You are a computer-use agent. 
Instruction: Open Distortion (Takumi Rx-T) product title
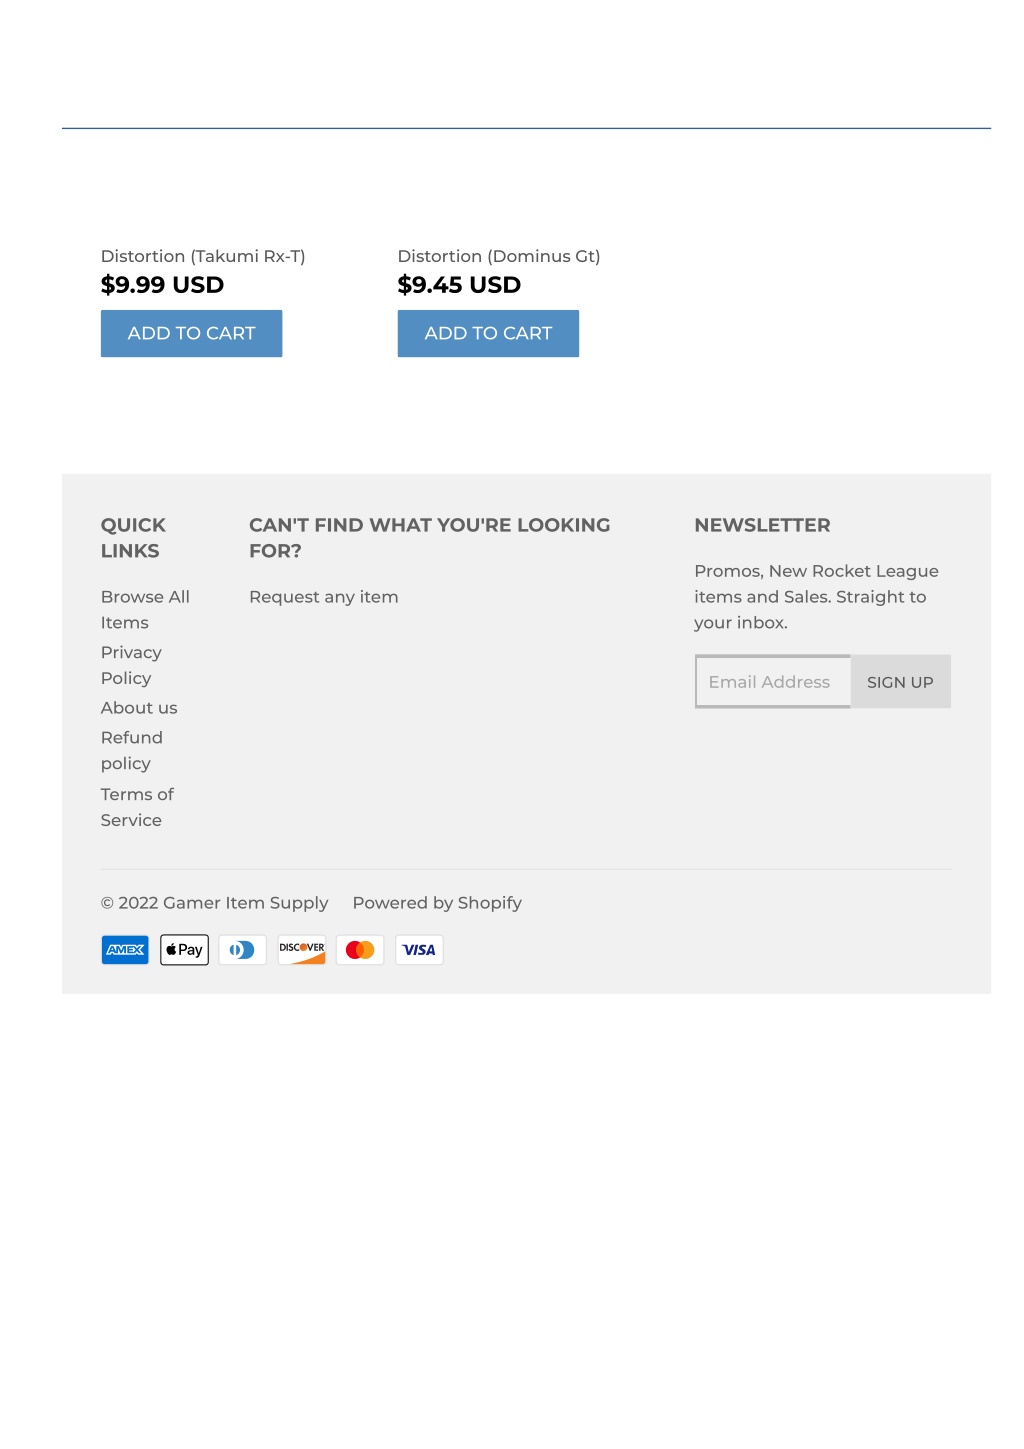click(203, 256)
